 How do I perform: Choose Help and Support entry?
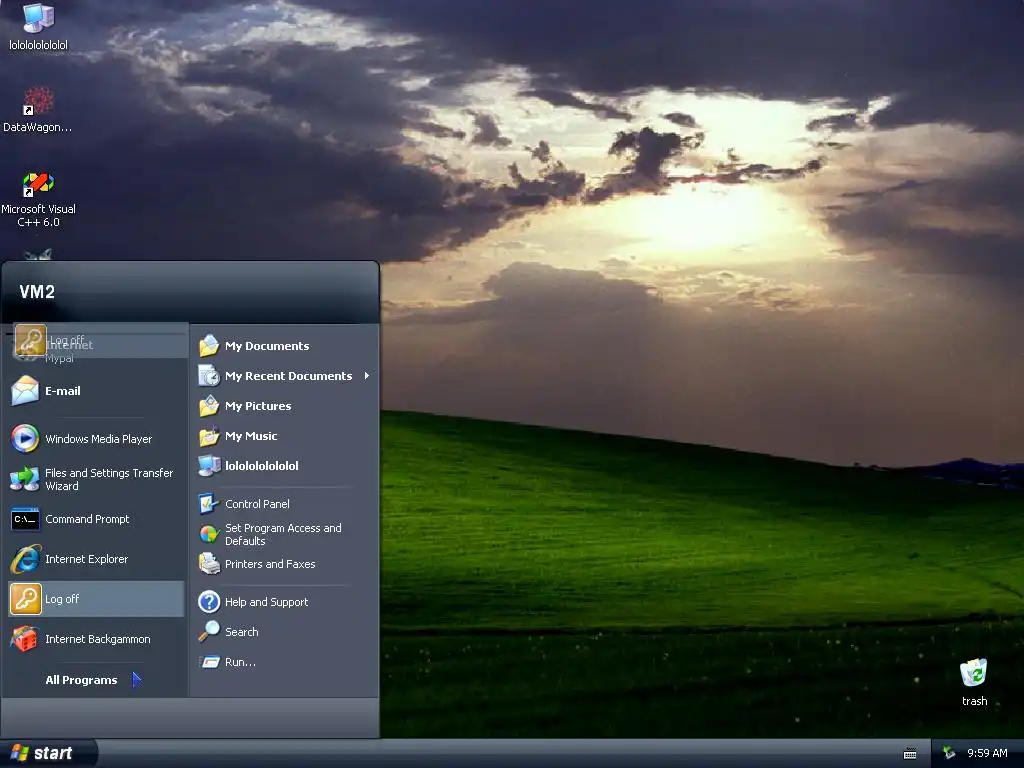[x=285, y=601]
